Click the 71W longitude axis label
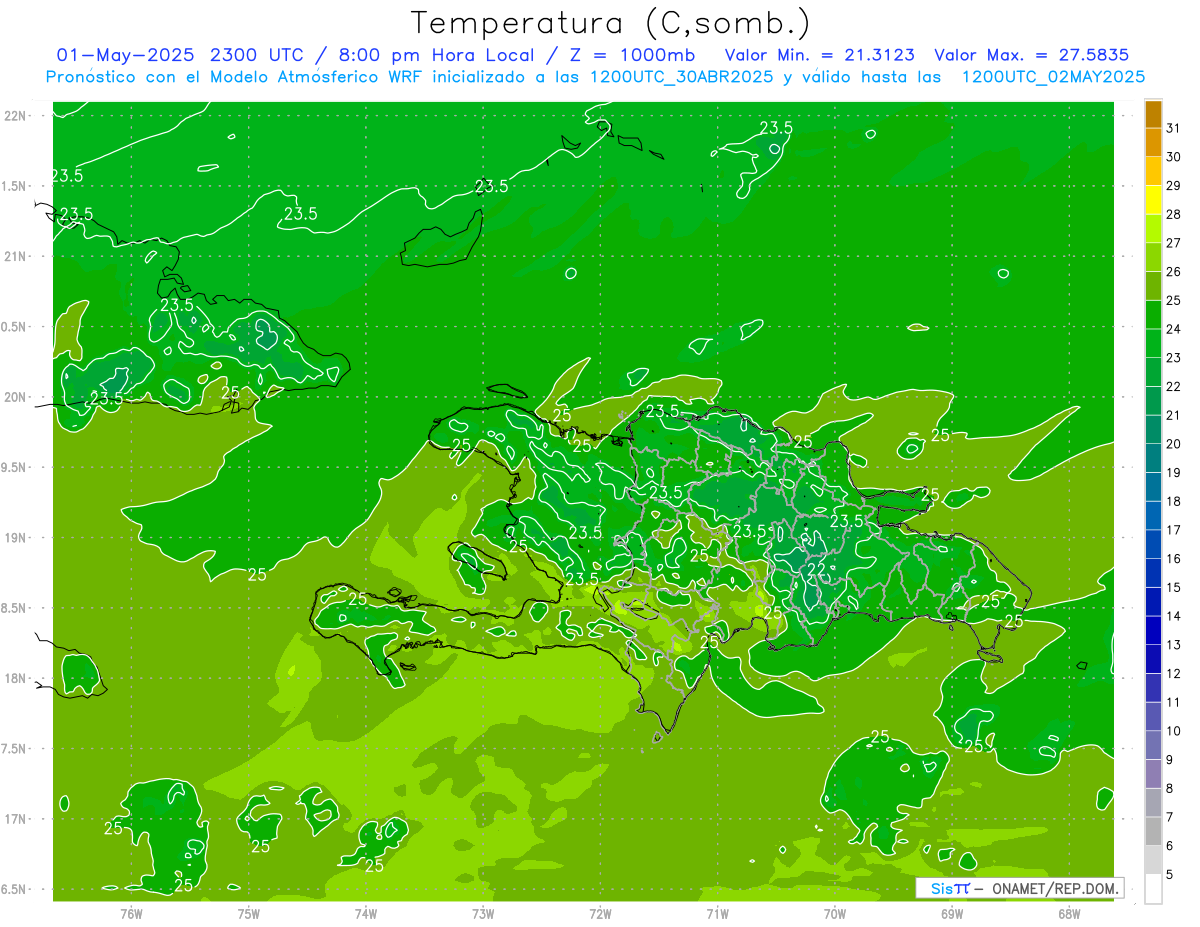Viewport: 1200px width, 927px height. pos(717,914)
